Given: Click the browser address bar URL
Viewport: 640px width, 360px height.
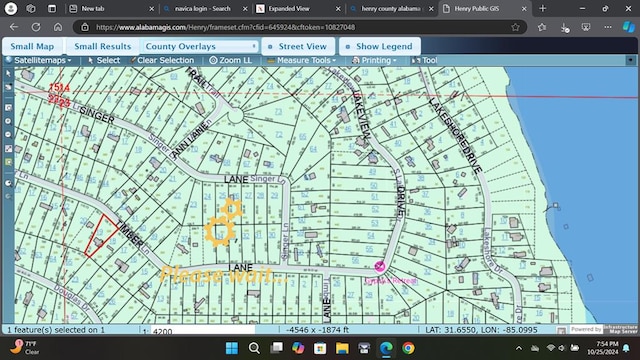Looking at the screenshot, I should coord(225,27).
